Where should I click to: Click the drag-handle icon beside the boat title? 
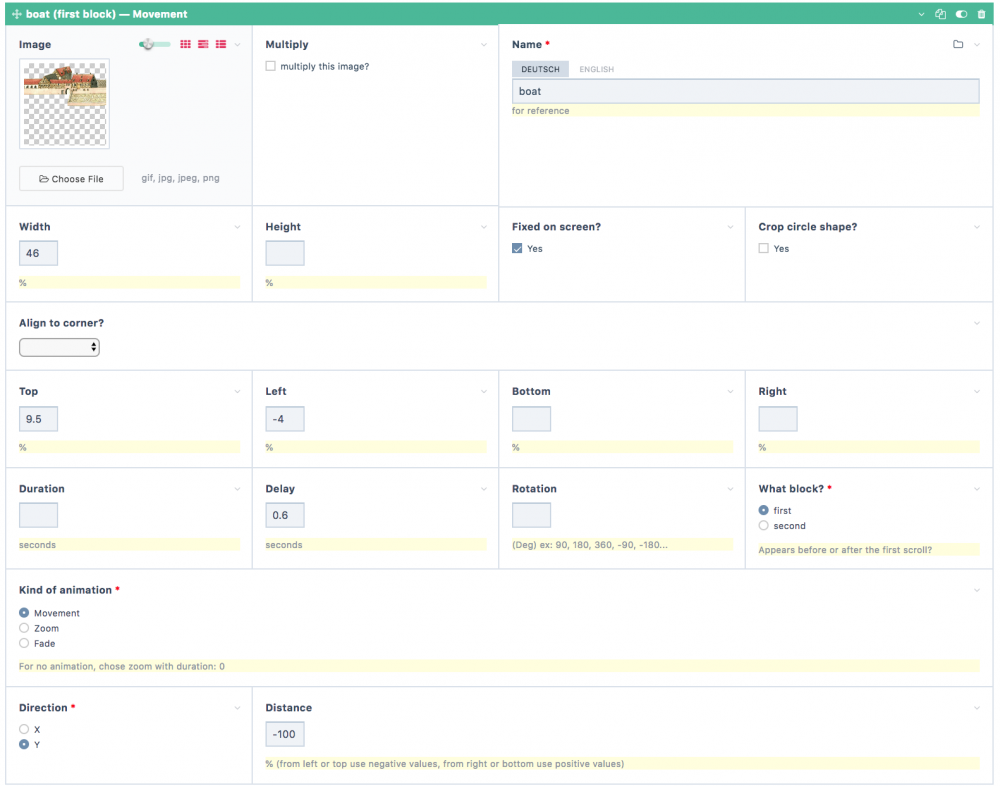(16, 15)
